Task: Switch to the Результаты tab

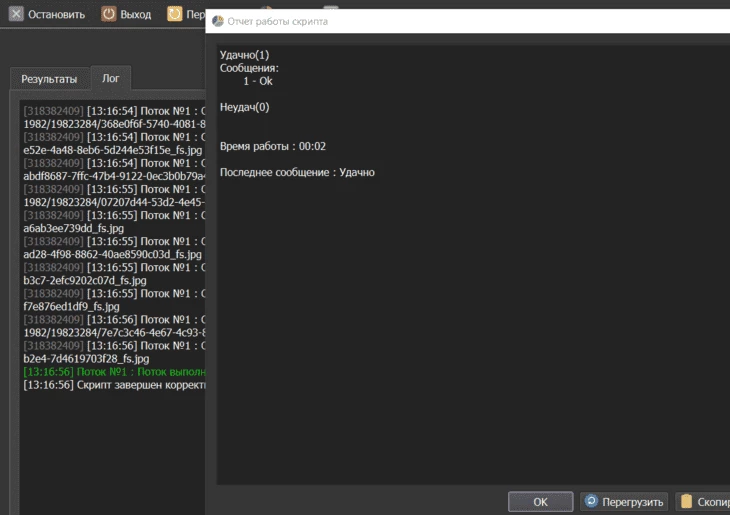Action: [x=49, y=79]
